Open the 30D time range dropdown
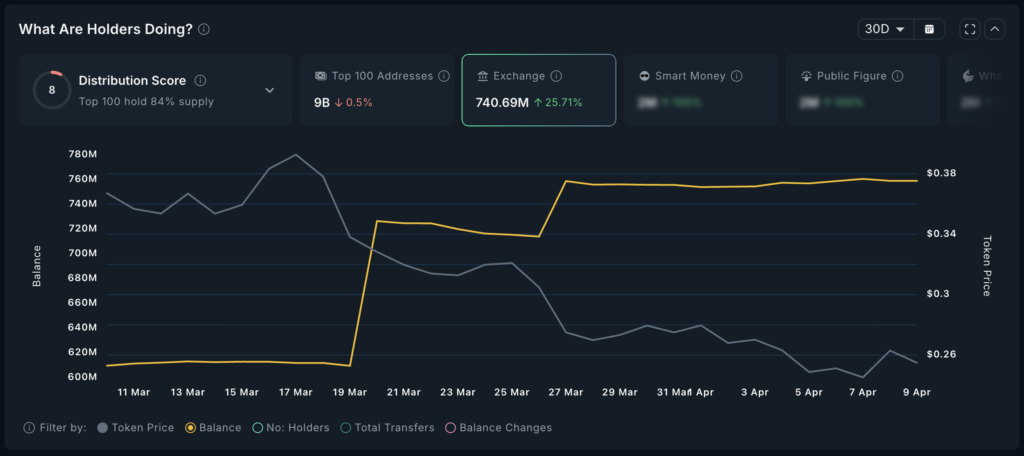1024x456 pixels. click(885, 29)
